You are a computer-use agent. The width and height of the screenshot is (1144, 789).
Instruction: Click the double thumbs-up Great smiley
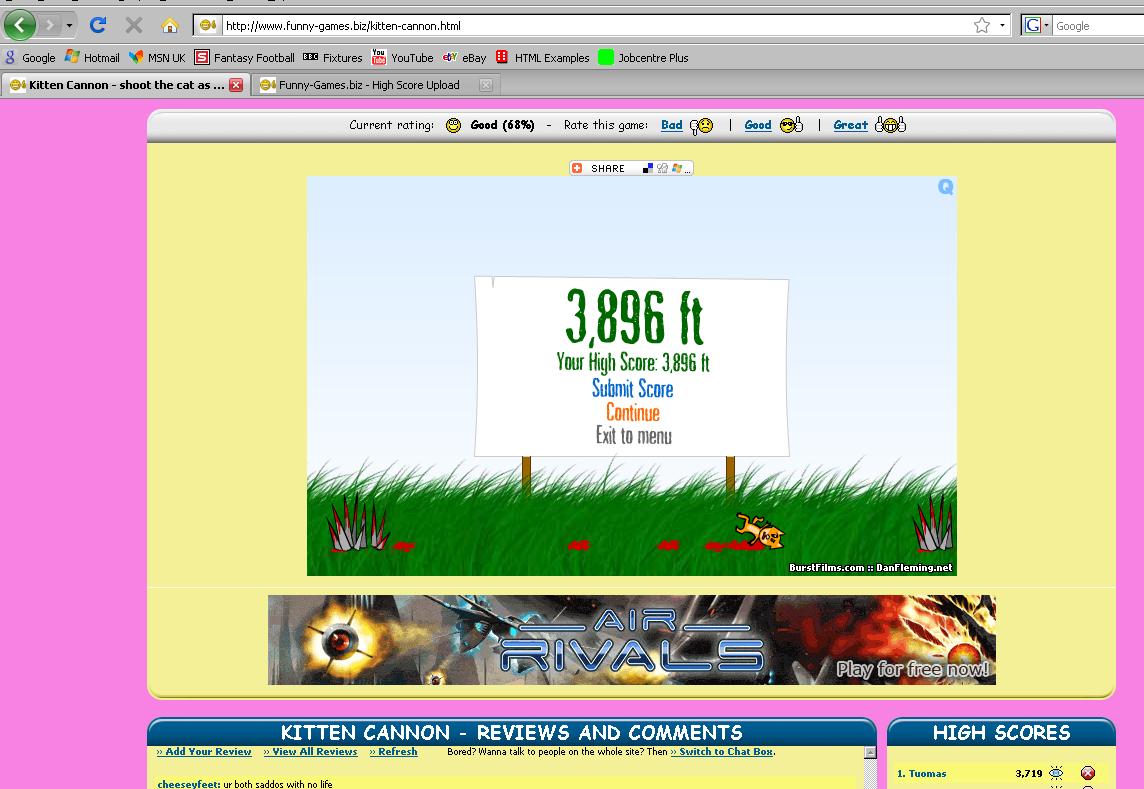(x=890, y=125)
